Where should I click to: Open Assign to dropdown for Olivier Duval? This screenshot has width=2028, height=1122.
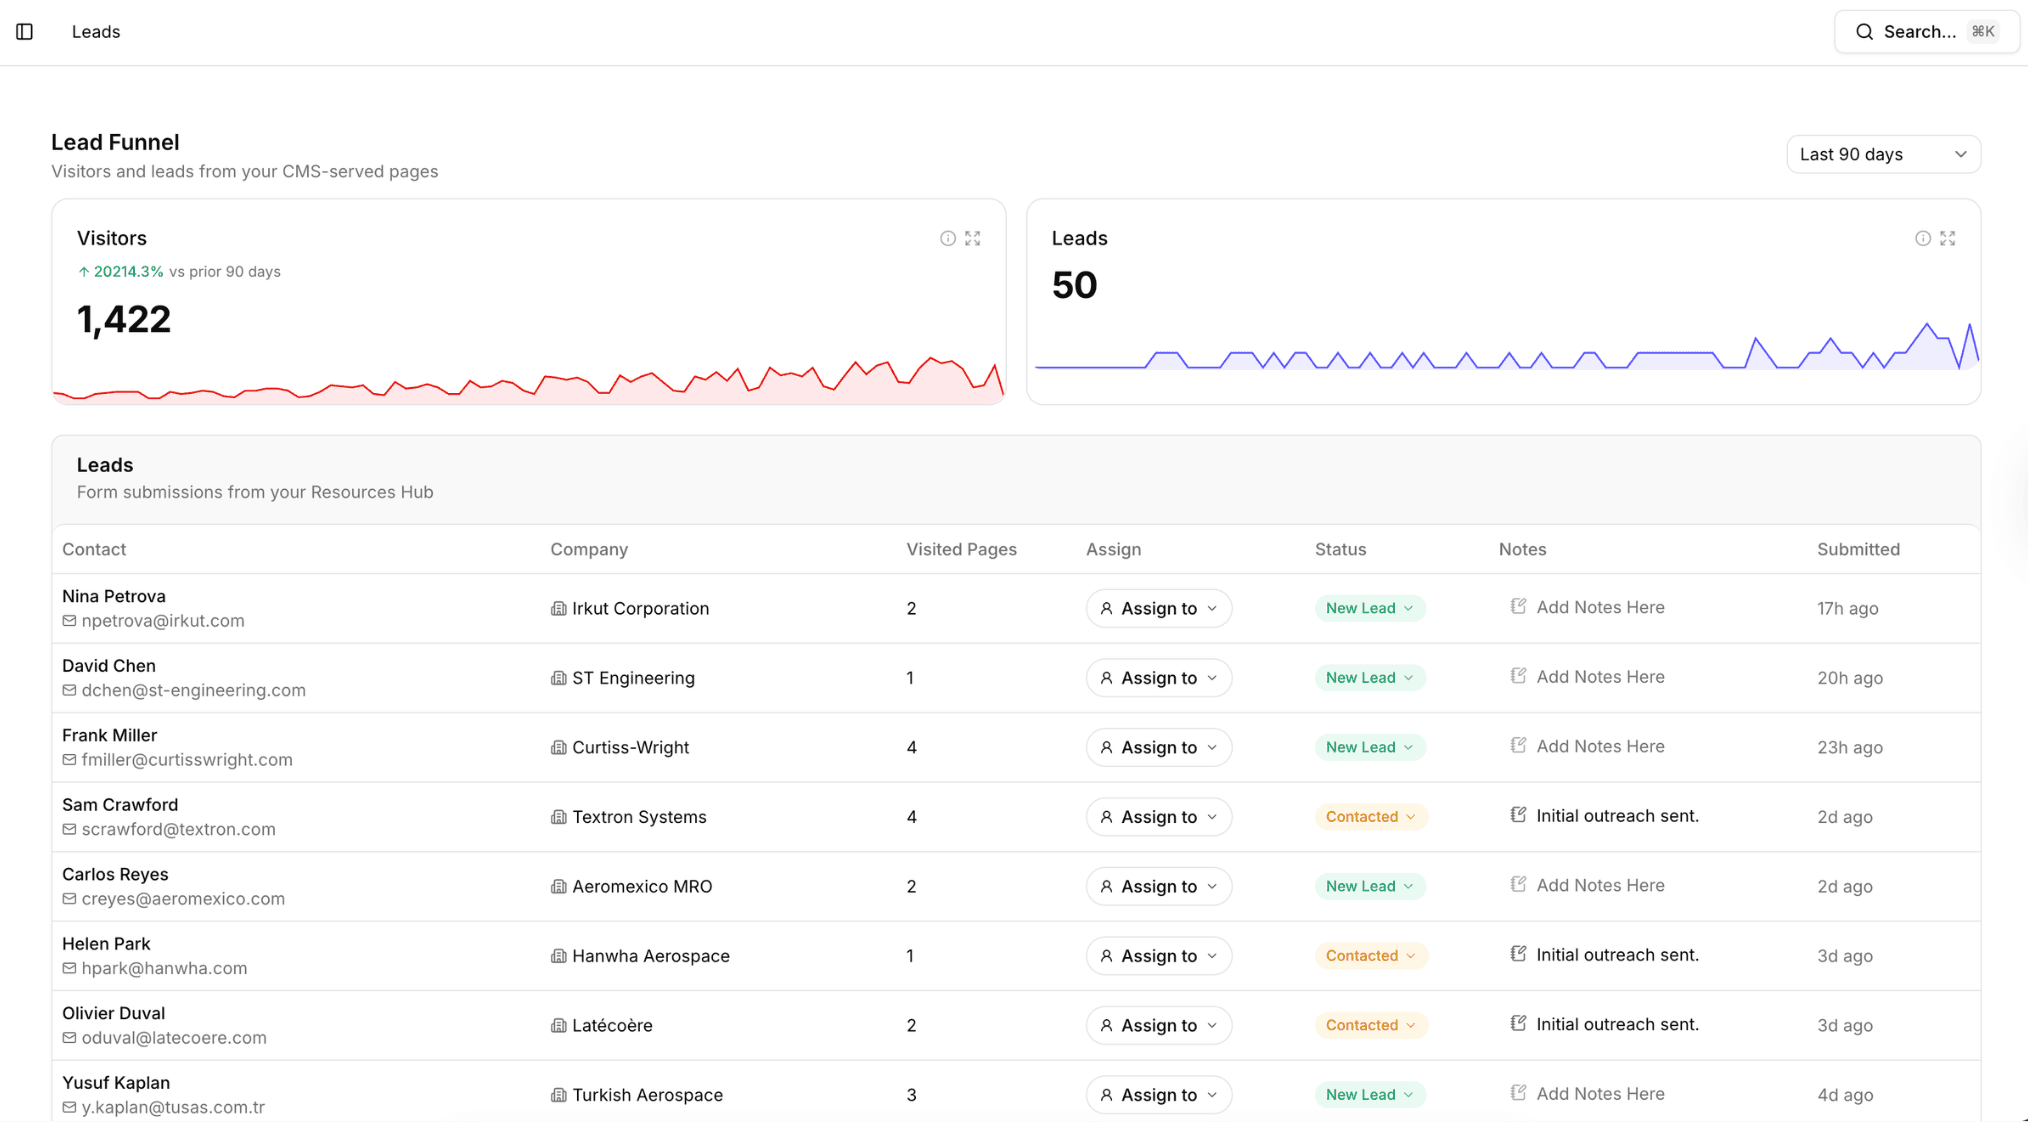click(1158, 1025)
